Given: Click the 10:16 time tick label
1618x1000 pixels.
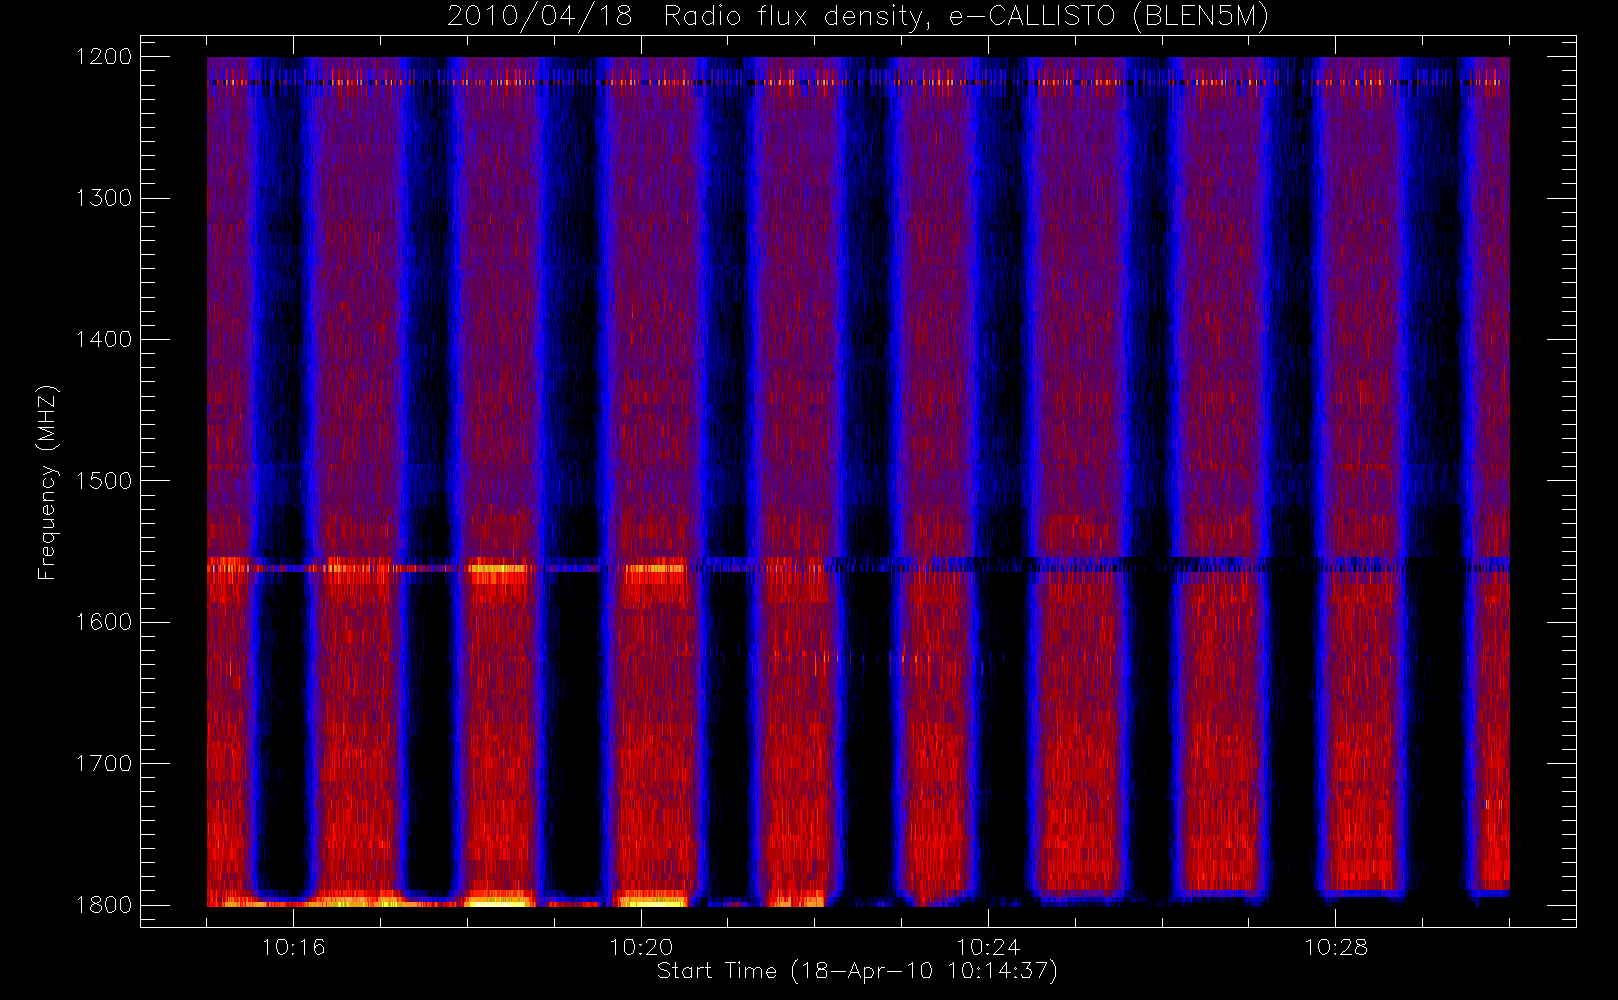Looking at the screenshot, I should [293, 947].
